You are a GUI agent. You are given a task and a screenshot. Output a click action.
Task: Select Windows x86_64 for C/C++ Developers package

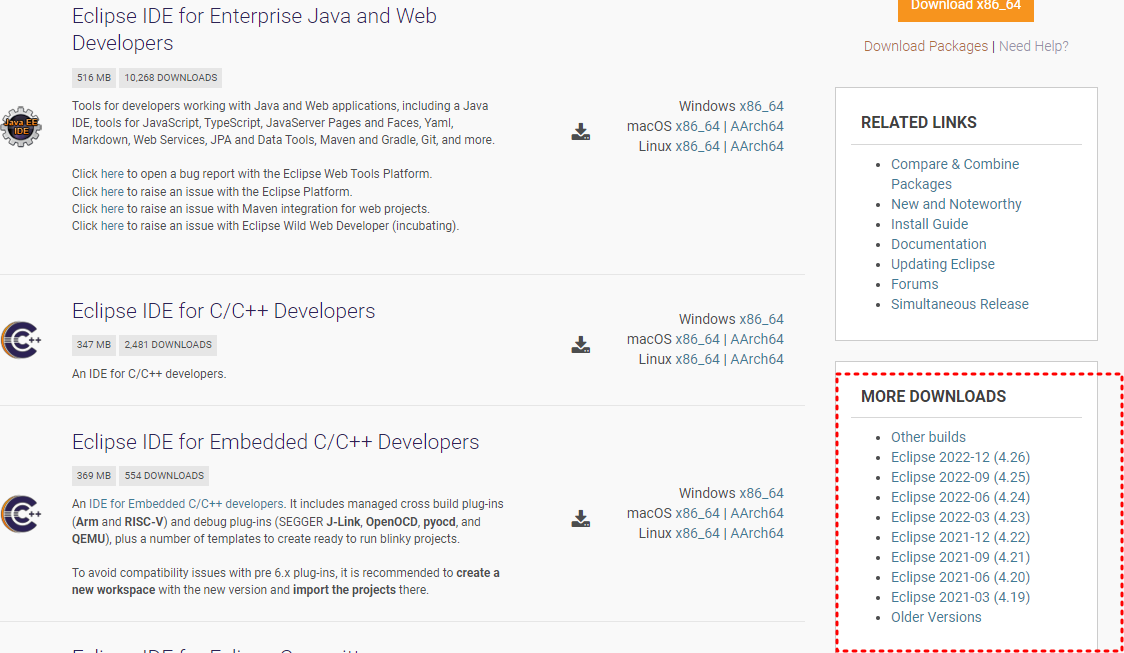tap(761, 319)
